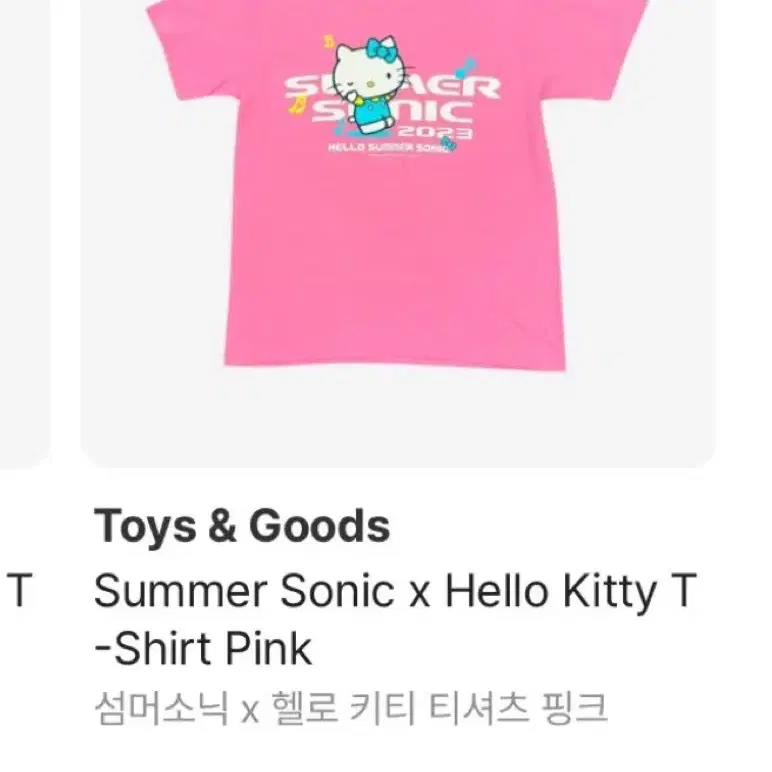
Task: Tap the 2023 text on the shirt
Action: point(435,133)
